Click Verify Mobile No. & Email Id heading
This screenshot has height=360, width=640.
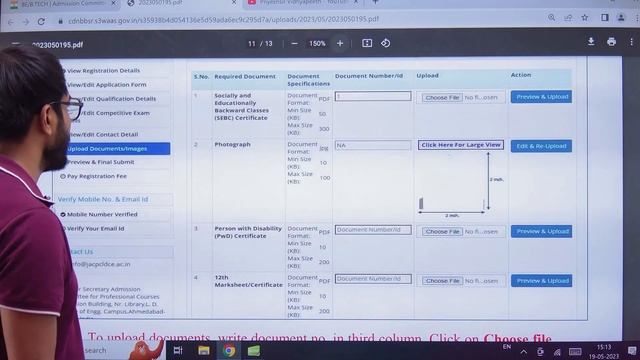(103, 200)
